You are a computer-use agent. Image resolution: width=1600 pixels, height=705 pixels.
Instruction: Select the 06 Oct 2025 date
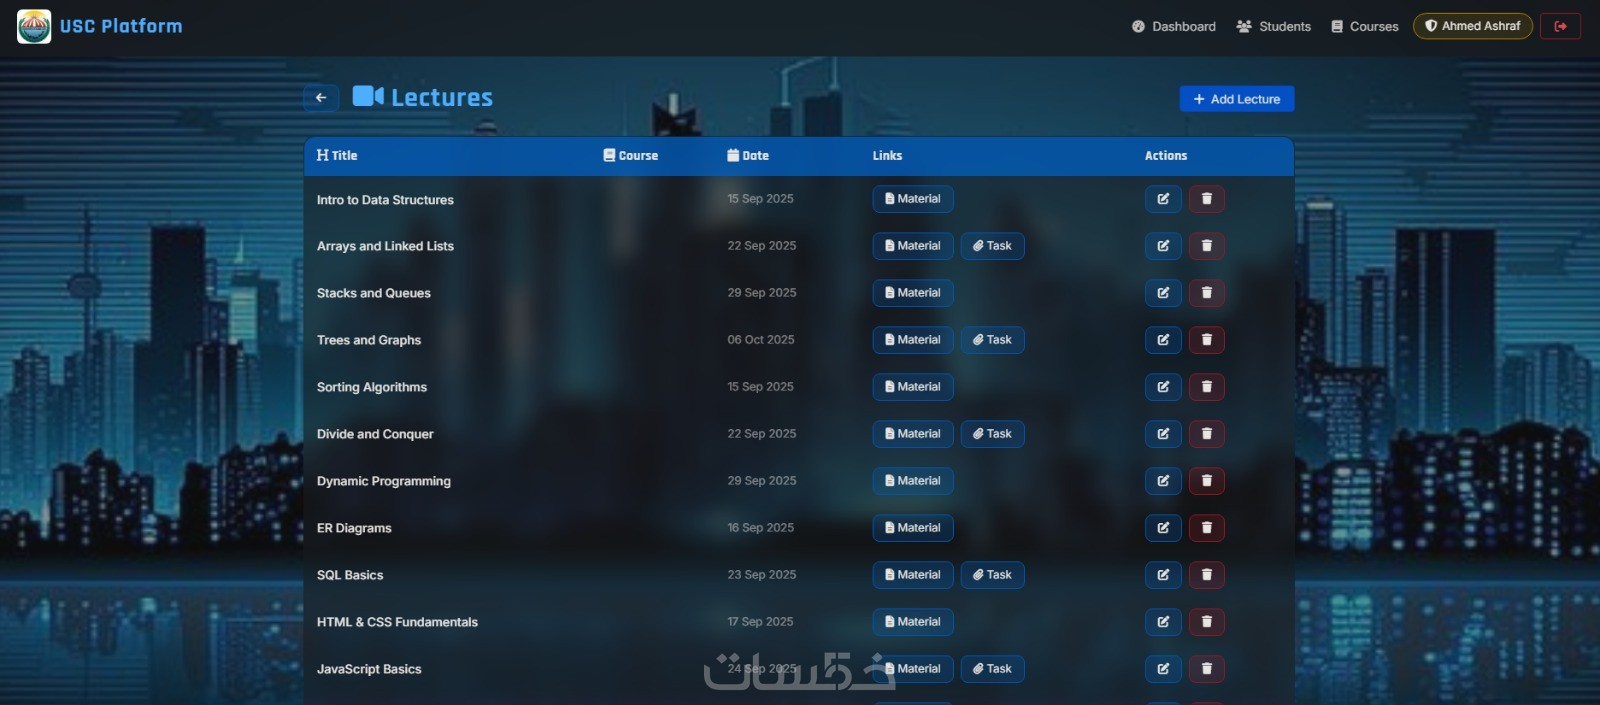pos(761,340)
